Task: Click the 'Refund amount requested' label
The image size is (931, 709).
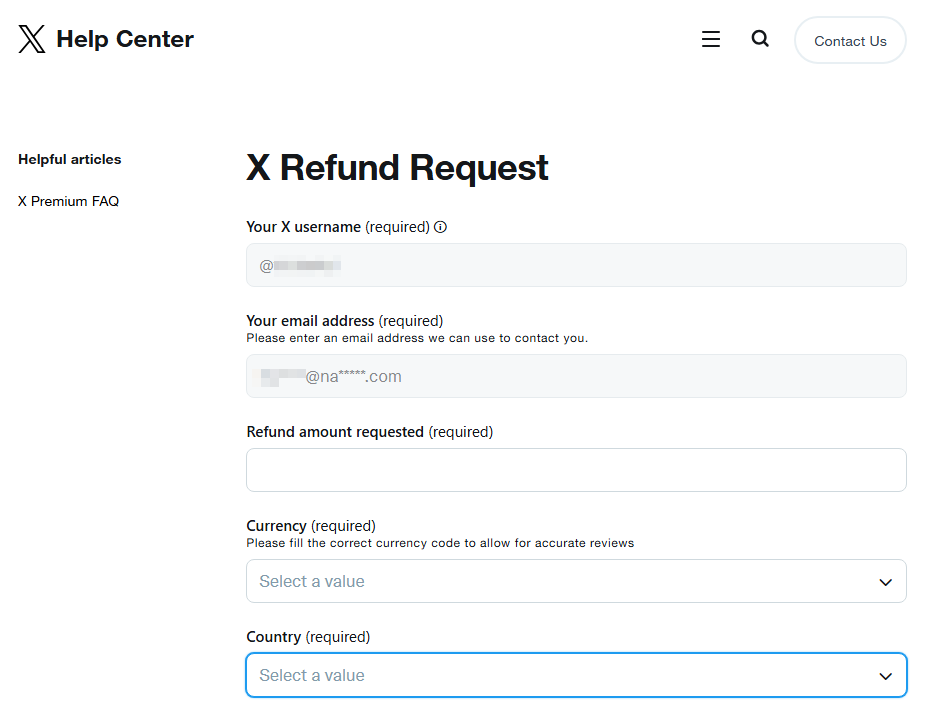Action: coord(335,432)
